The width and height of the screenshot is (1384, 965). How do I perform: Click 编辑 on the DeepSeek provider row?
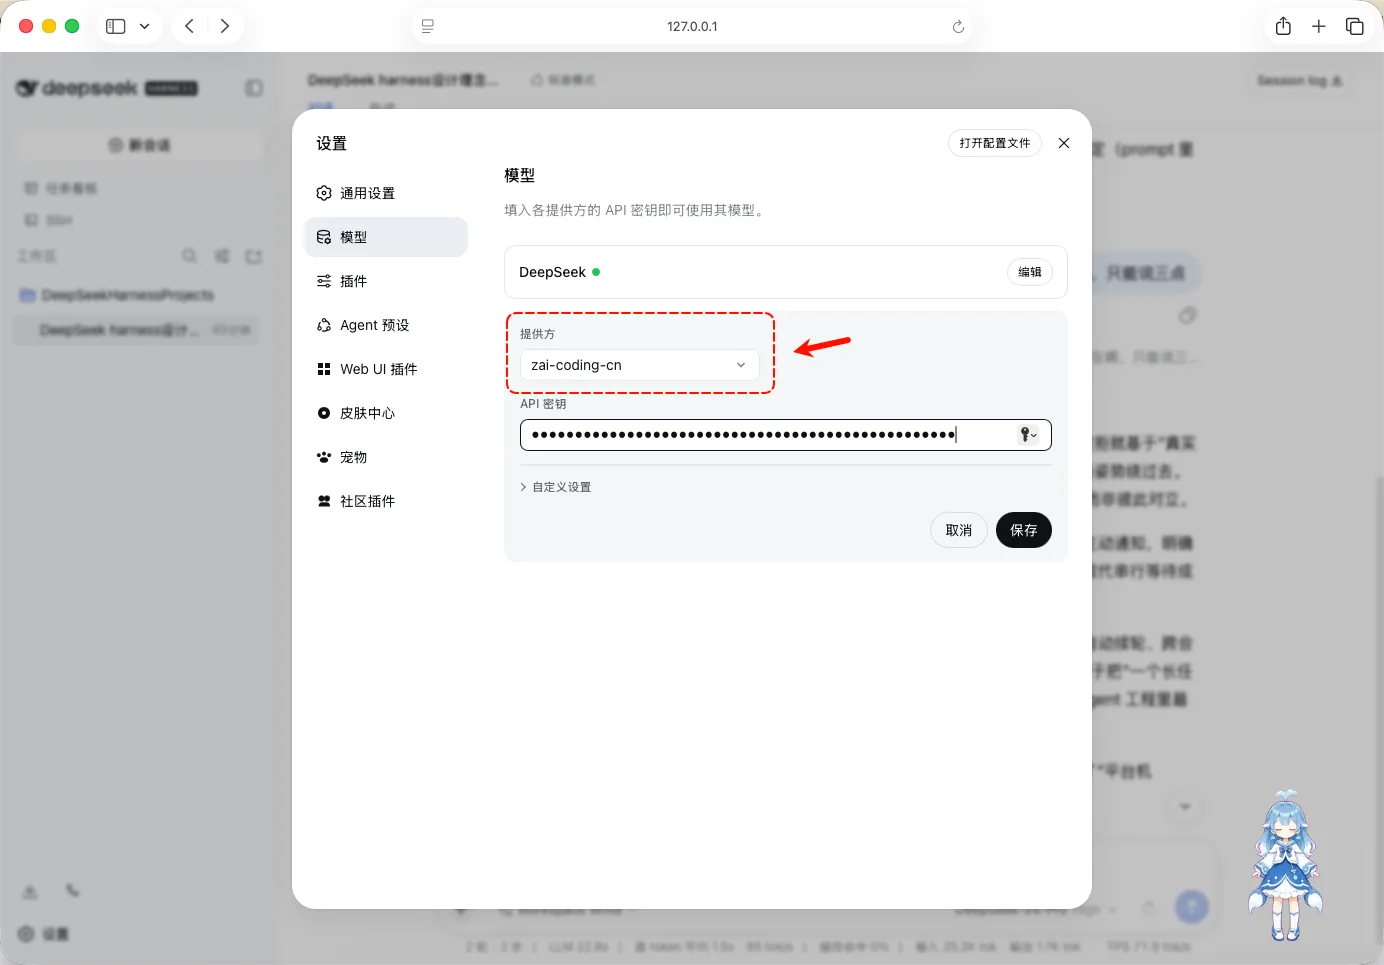pos(1029,272)
